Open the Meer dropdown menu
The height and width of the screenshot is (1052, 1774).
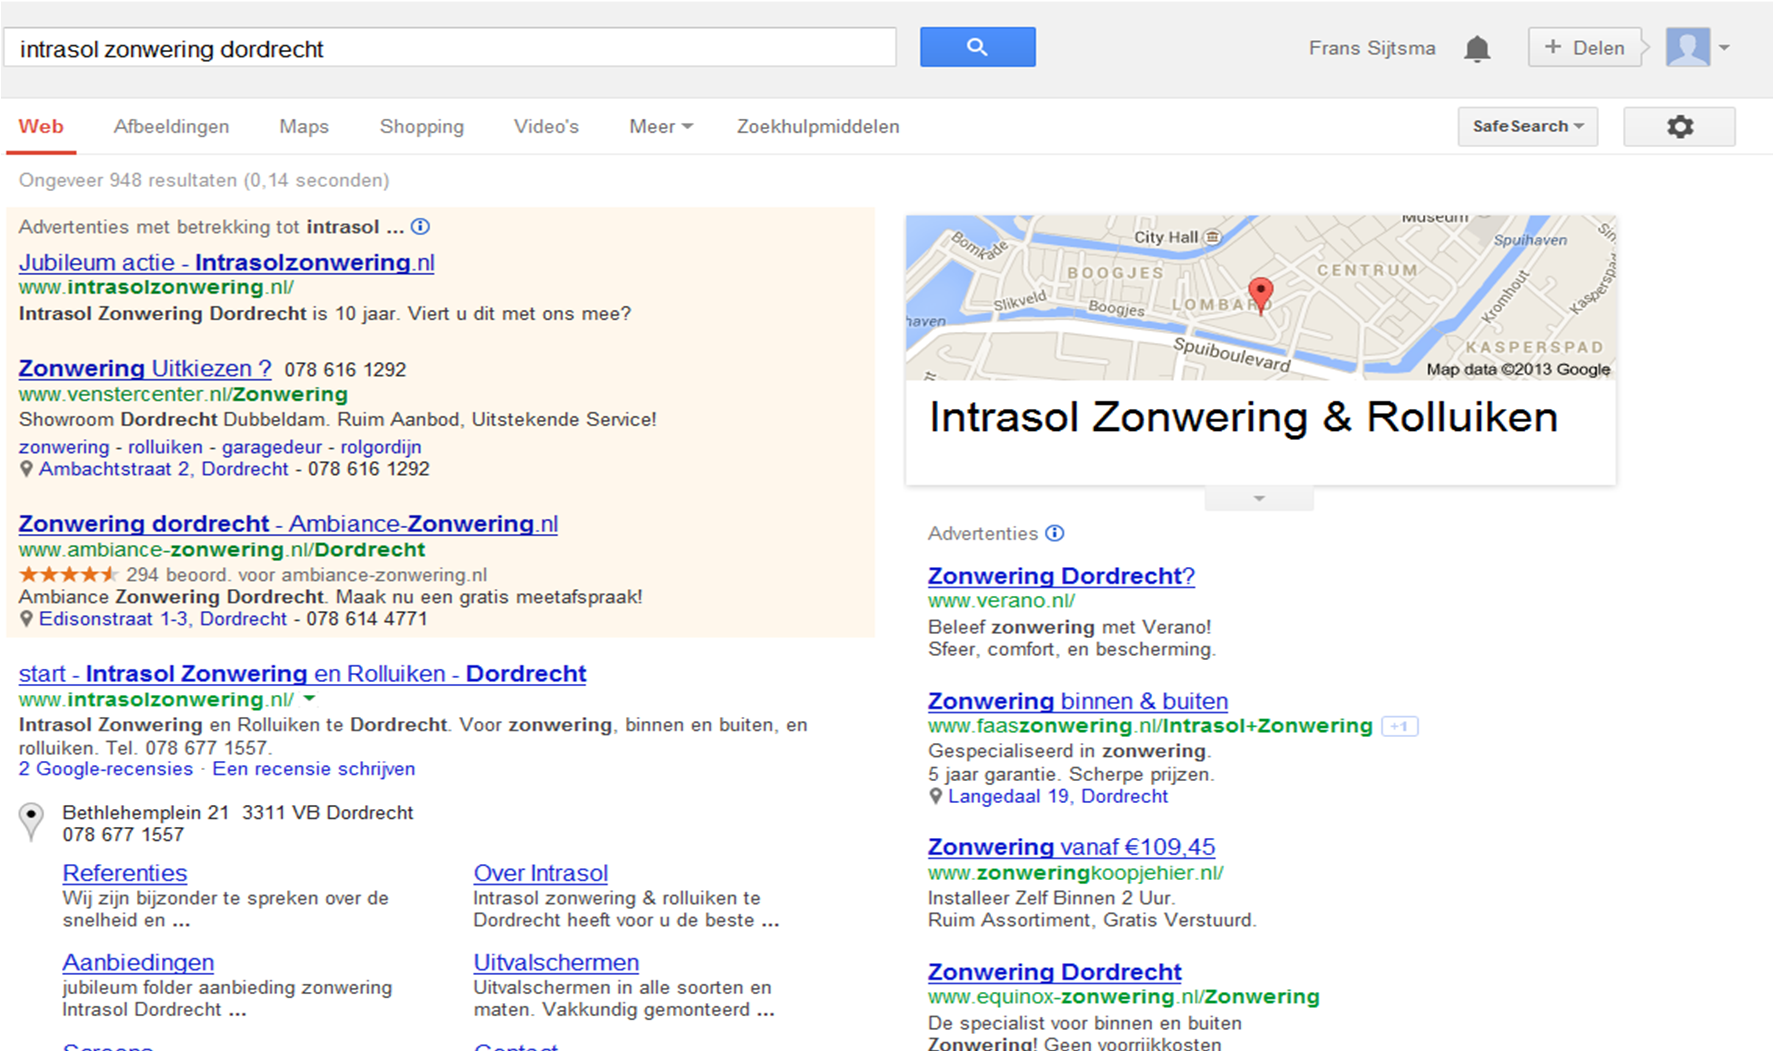pyautogui.click(x=660, y=127)
